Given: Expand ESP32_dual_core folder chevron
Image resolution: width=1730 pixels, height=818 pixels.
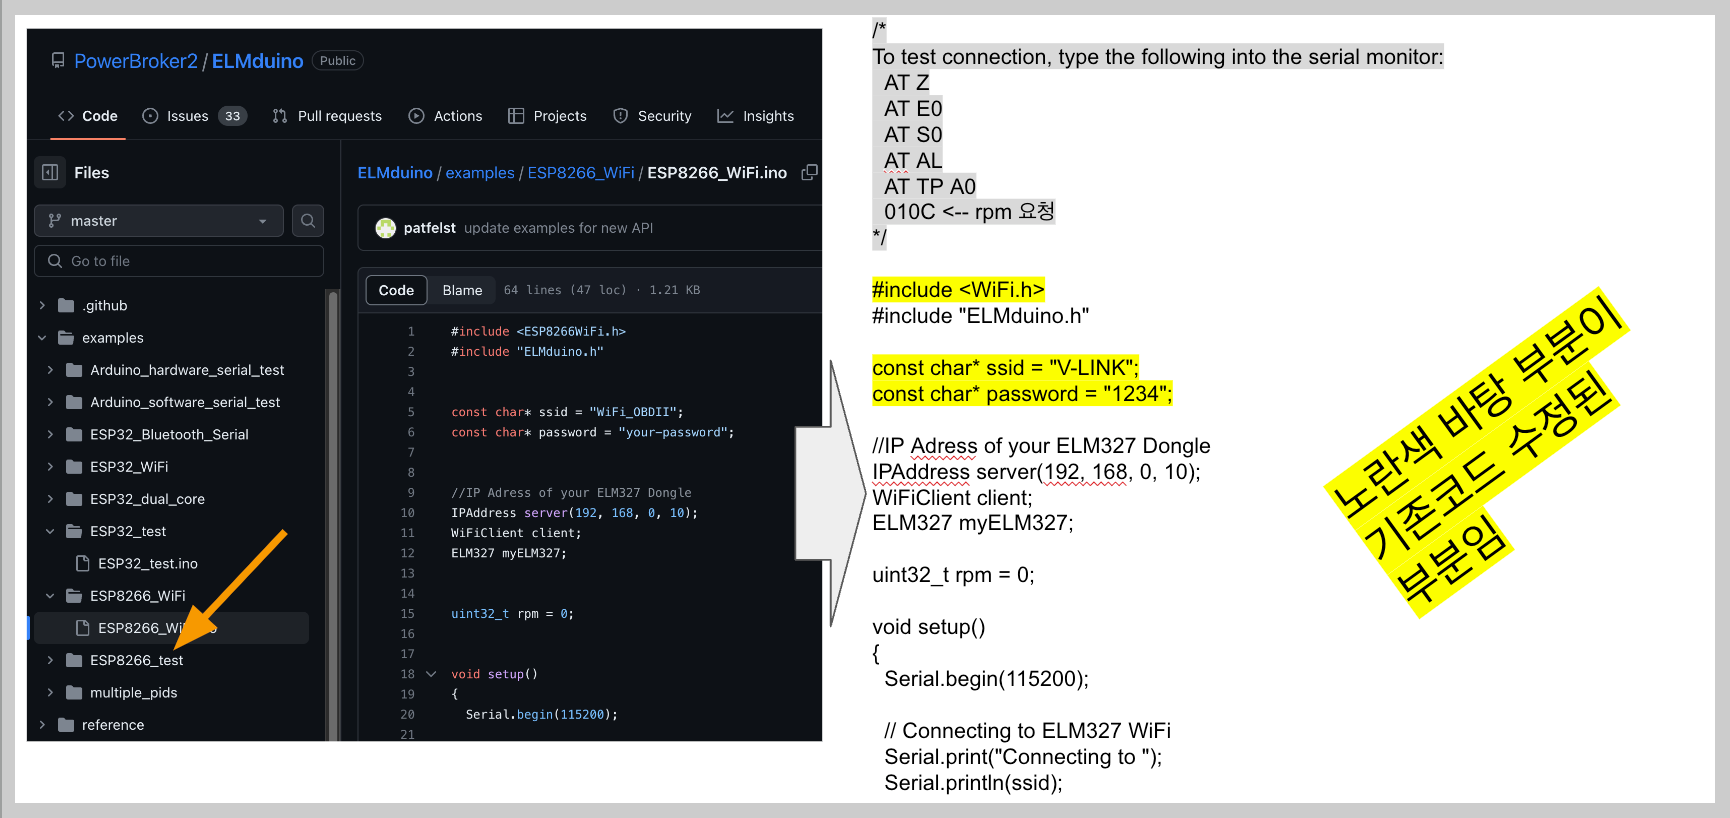Looking at the screenshot, I should coord(50,499).
